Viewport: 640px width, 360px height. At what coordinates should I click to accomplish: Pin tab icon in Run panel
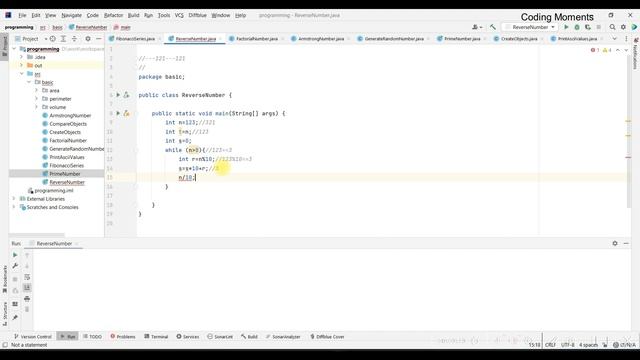[x=15, y=318]
